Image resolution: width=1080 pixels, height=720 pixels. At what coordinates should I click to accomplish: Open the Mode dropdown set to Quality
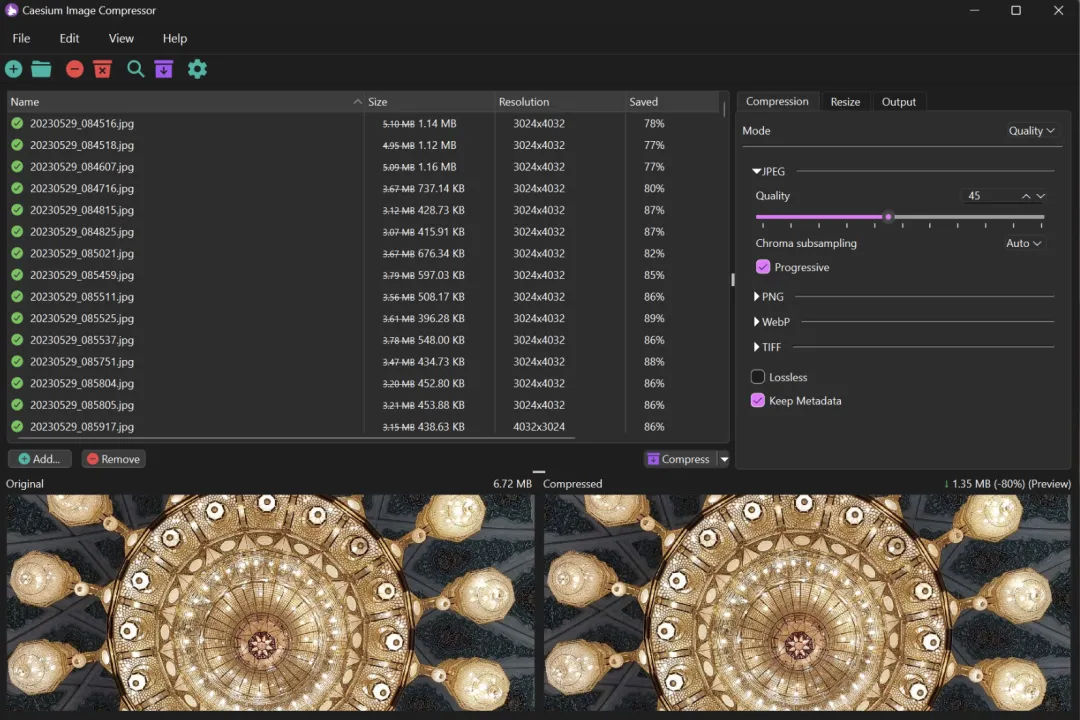1031,131
